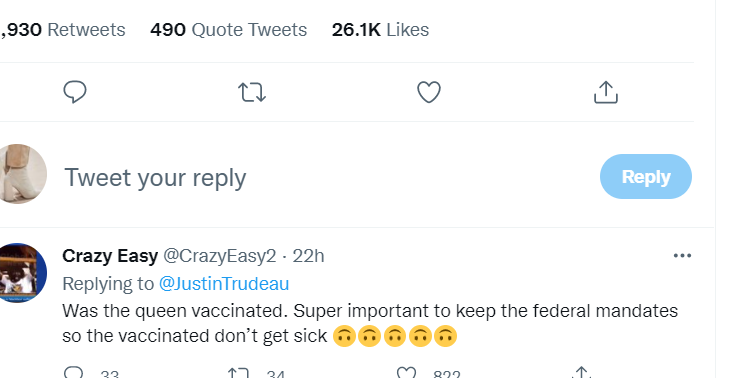Retweet Crazy Easy's reply

pyautogui.click(x=238, y=373)
